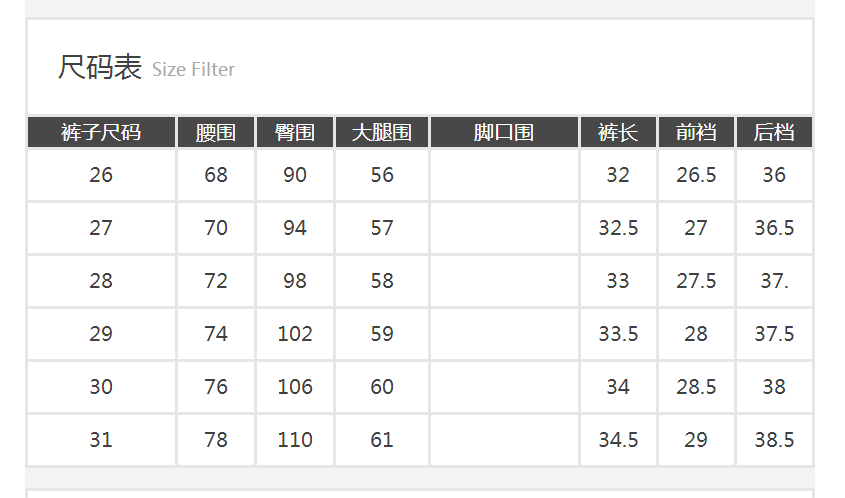Click back rise value 38.5
Image resolution: width=845 pixels, height=498 pixels.
(x=774, y=440)
